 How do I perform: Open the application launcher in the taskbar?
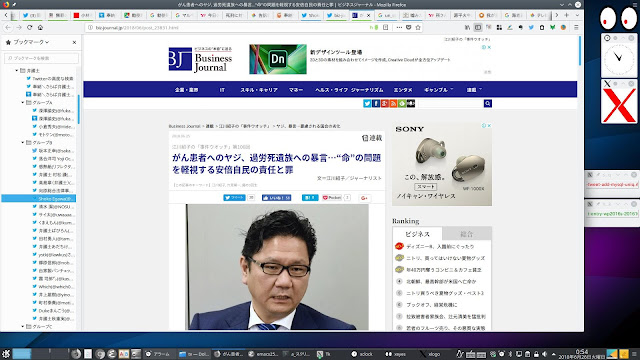click(6, 354)
